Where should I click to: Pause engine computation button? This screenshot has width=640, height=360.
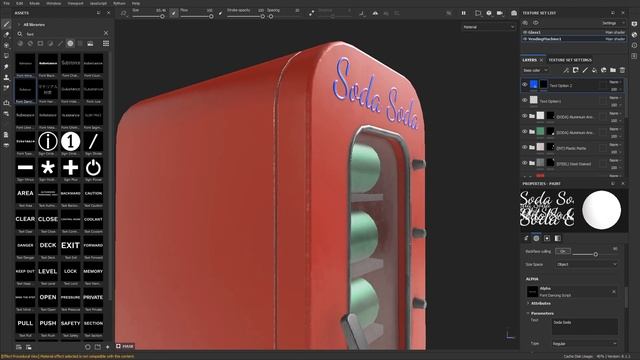tap(464, 13)
